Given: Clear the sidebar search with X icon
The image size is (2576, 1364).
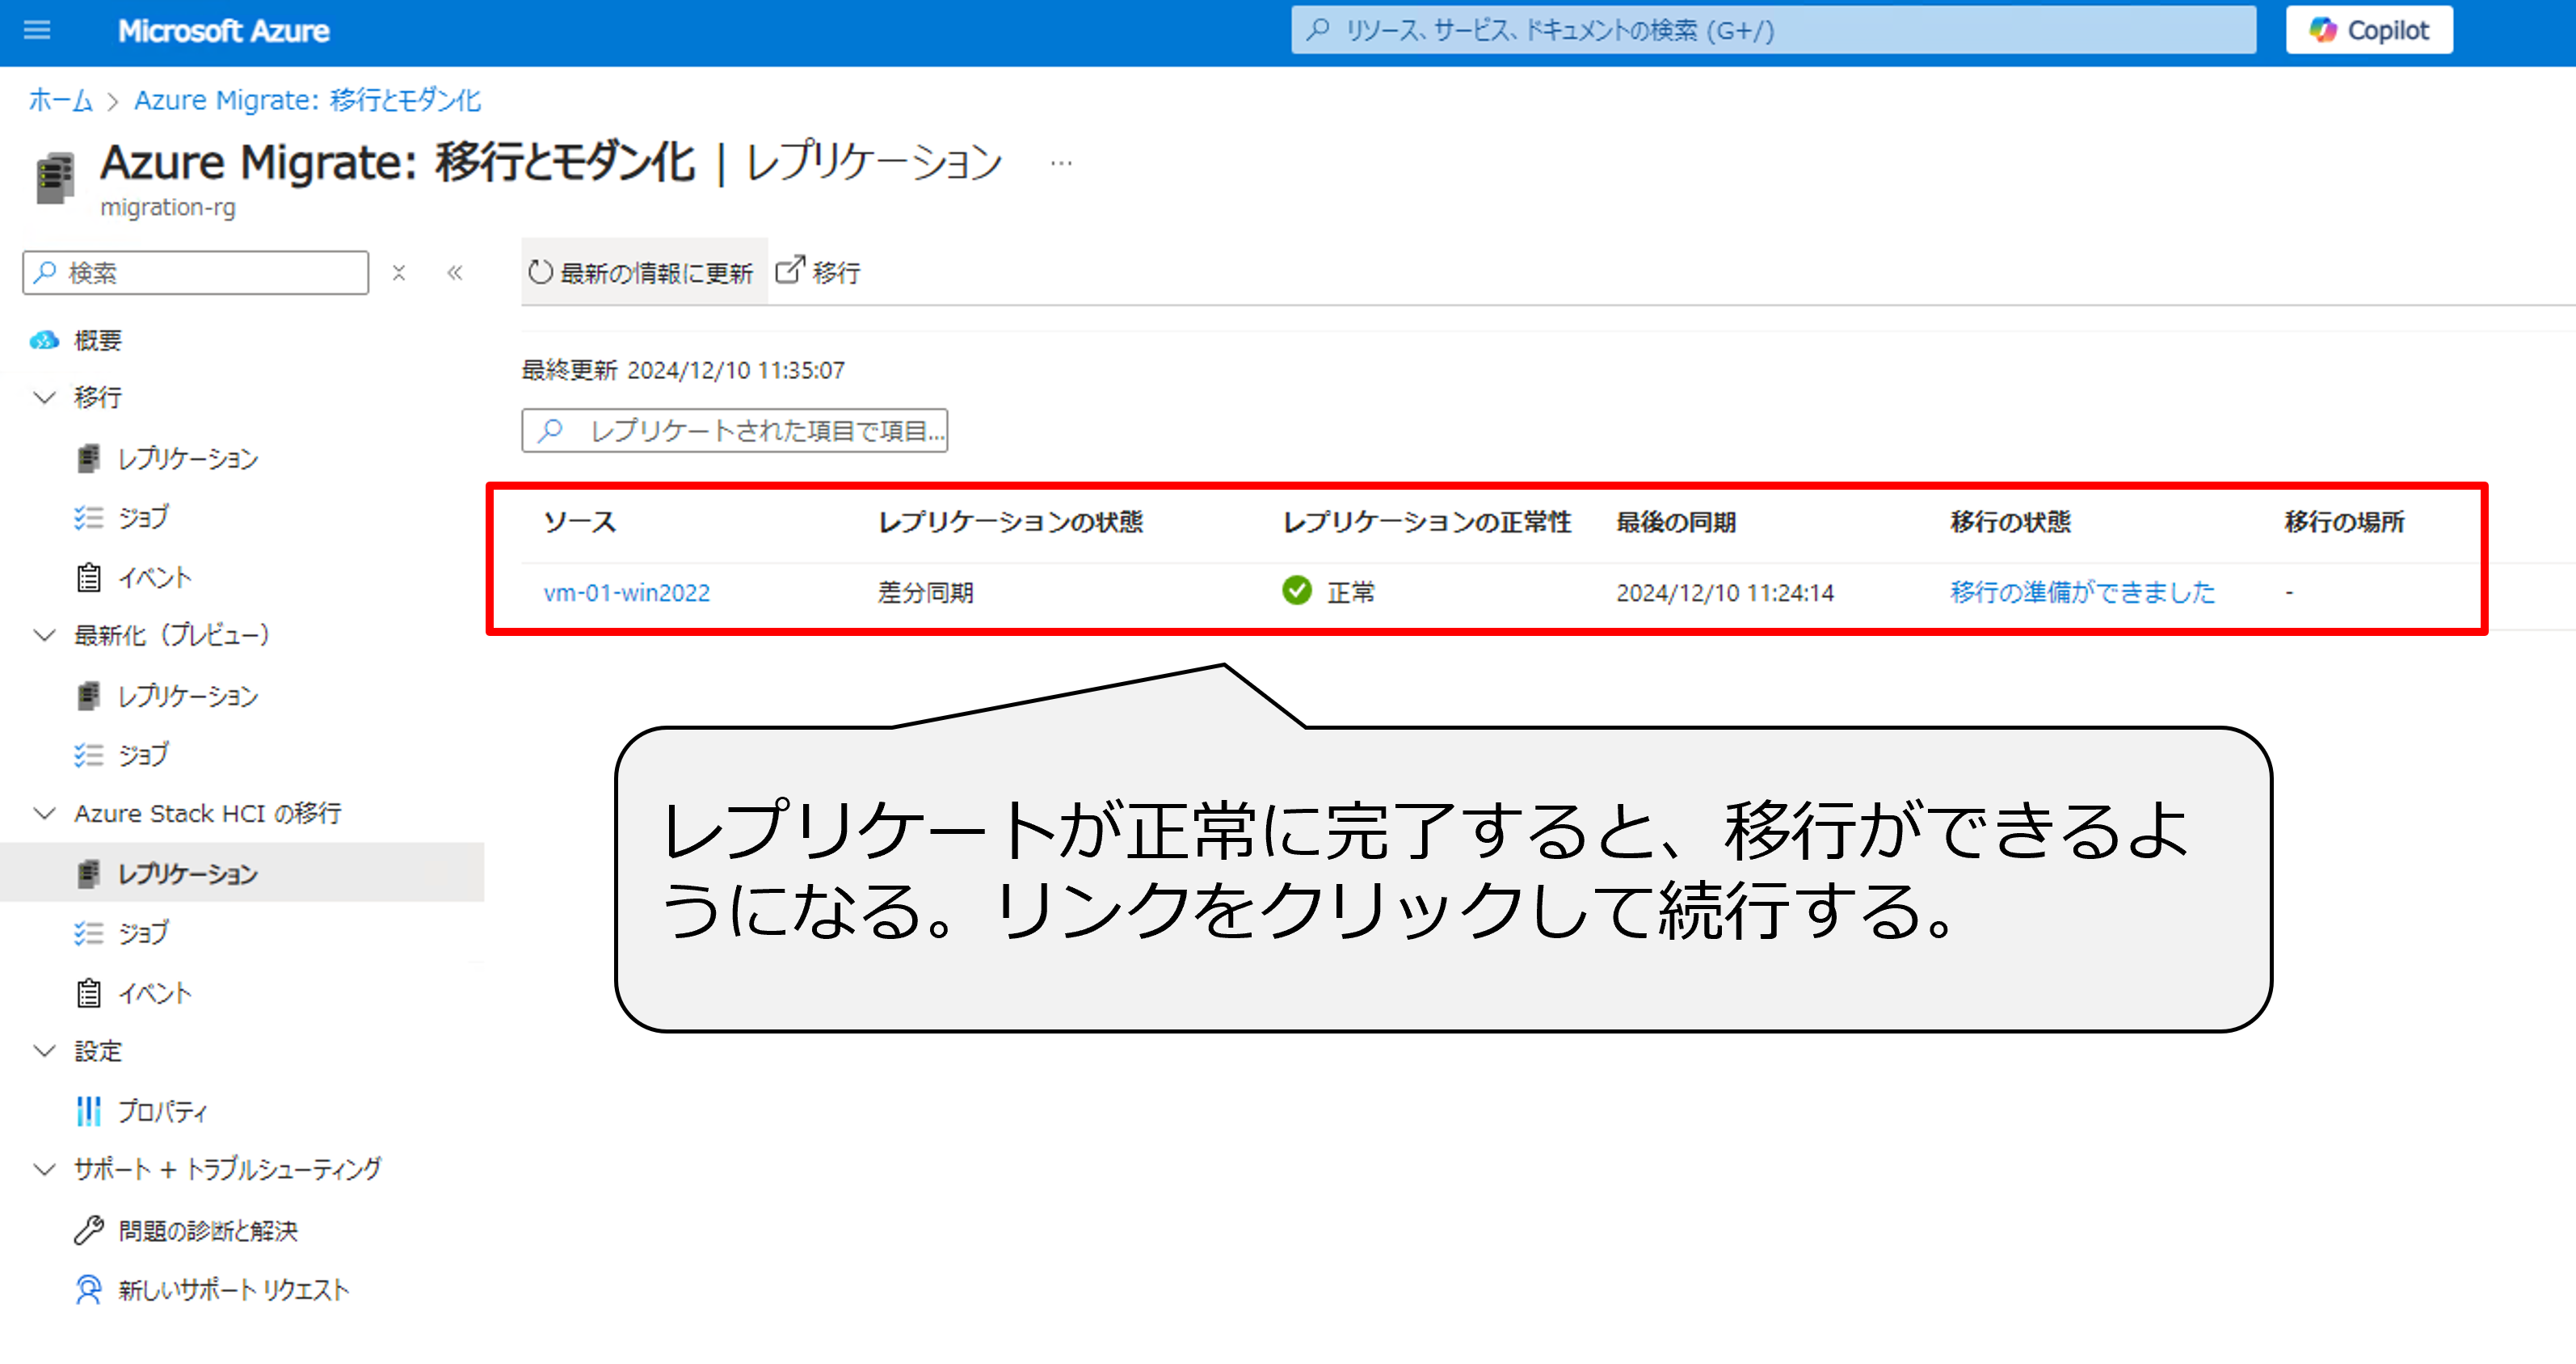Looking at the screenshot, I should pyautogui.click(x=399, y=273).
